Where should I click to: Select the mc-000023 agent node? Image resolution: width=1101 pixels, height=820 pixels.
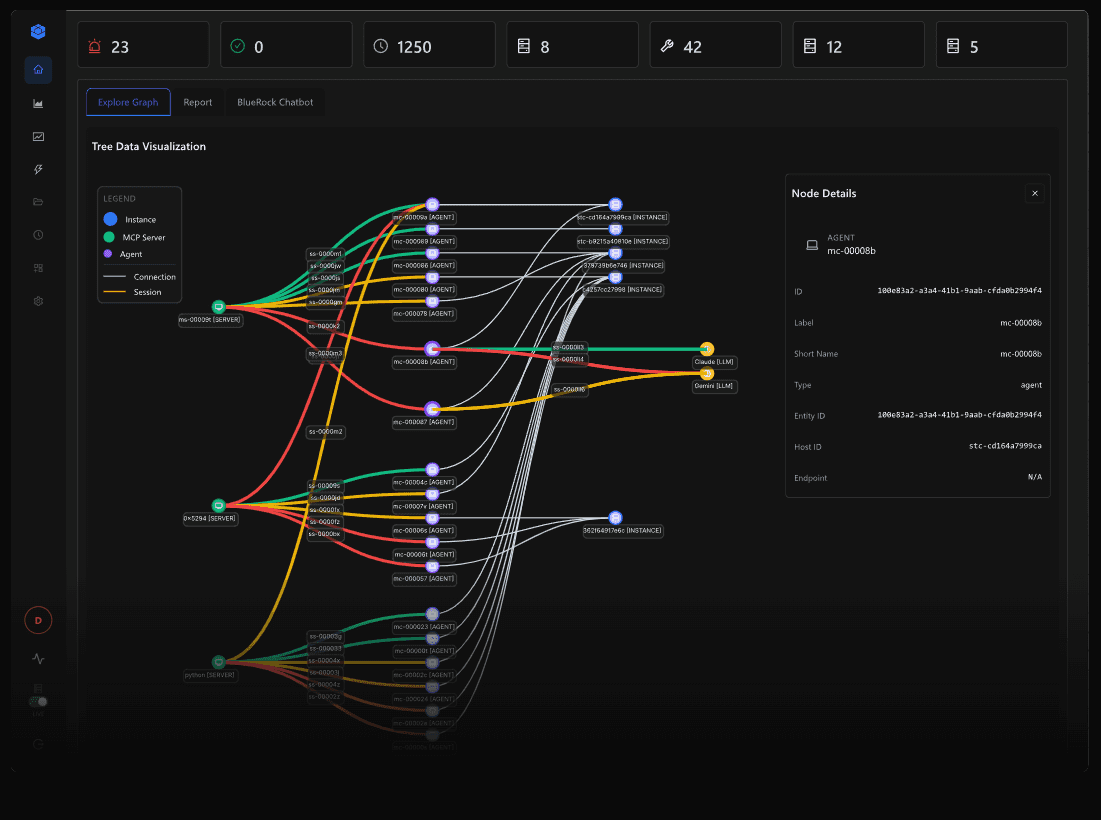coord(433,614)
